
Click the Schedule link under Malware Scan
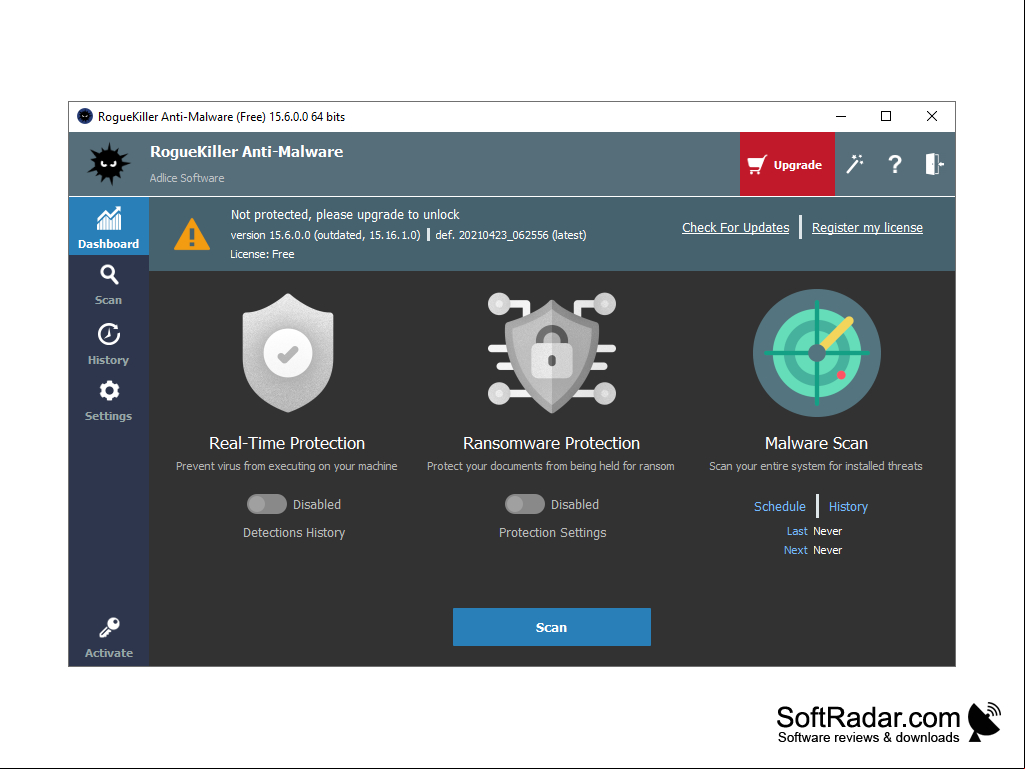coord(779,506)
